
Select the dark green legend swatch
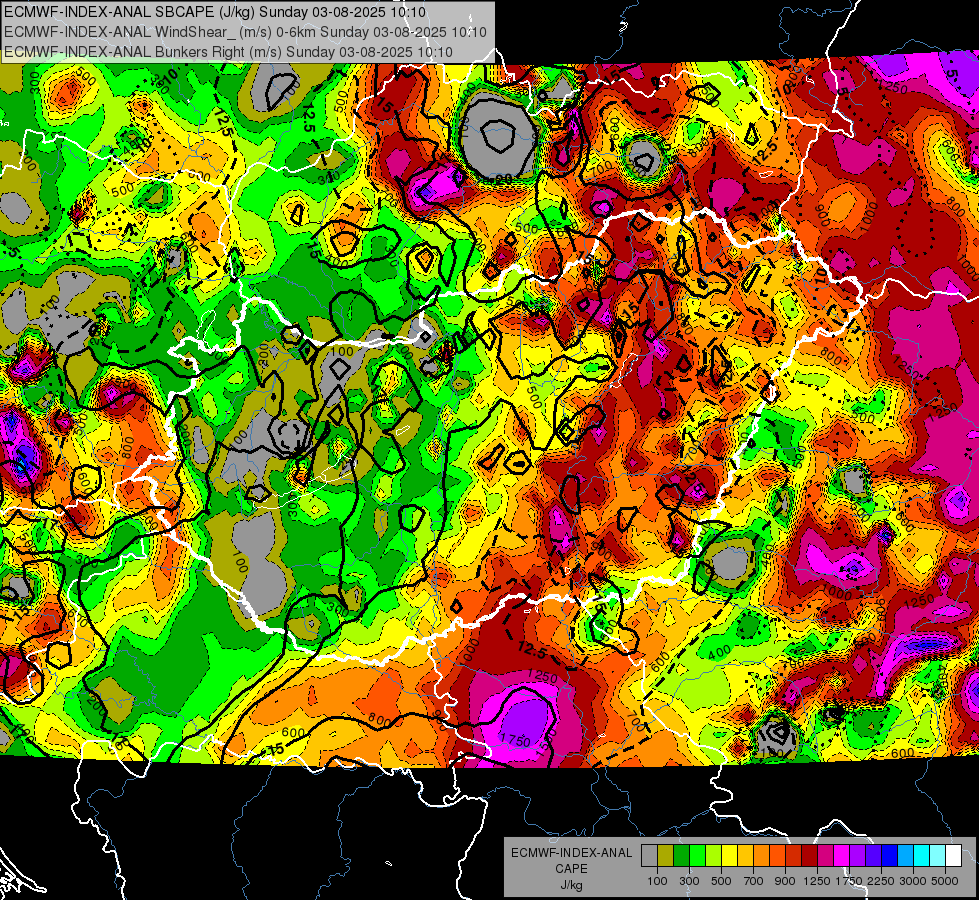click(x=681, y=855)
